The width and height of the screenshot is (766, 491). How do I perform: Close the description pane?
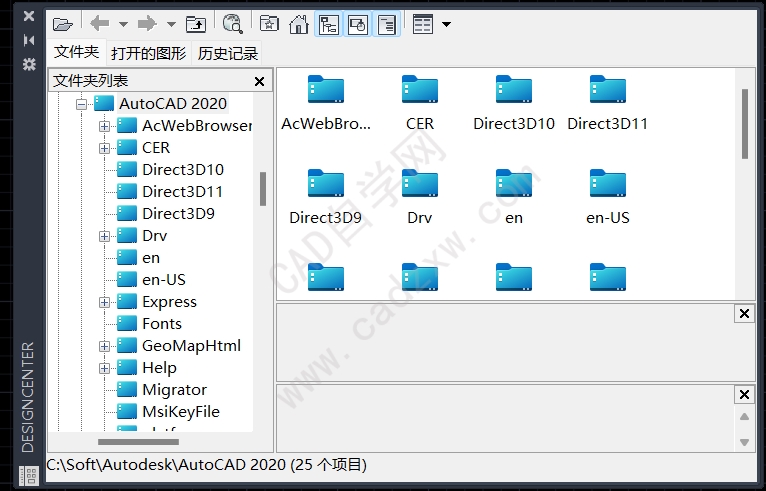tap(745, 394)
